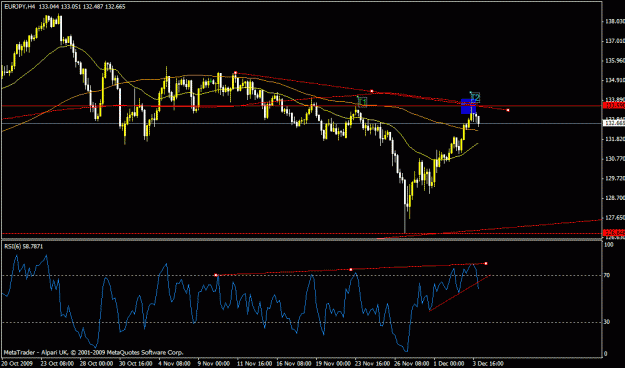
Task: Click the 135.960 price axis label
Action: pyautogui.click(x=615, y=61)
